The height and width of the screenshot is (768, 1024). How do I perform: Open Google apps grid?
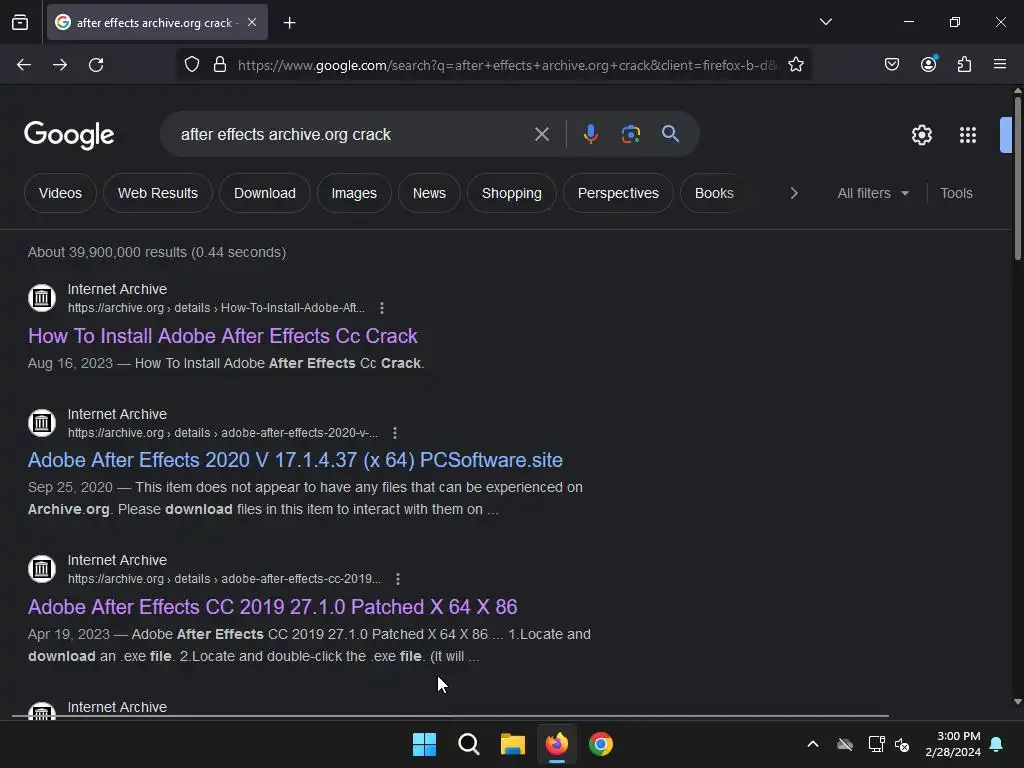[968, 135]
